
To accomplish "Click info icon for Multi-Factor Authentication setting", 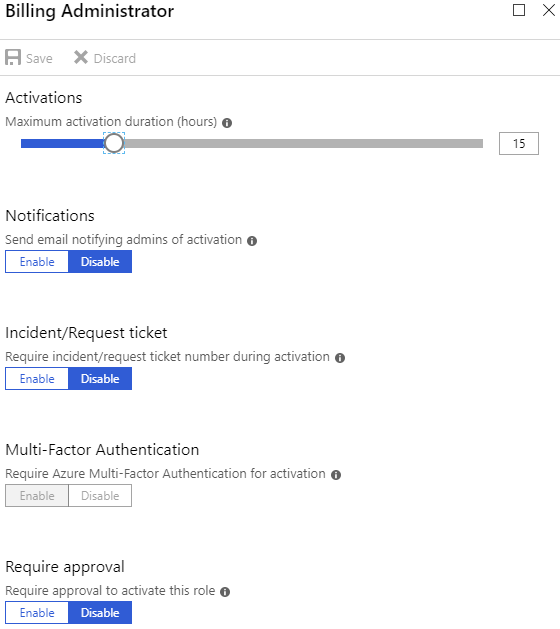I will [336, 475].
